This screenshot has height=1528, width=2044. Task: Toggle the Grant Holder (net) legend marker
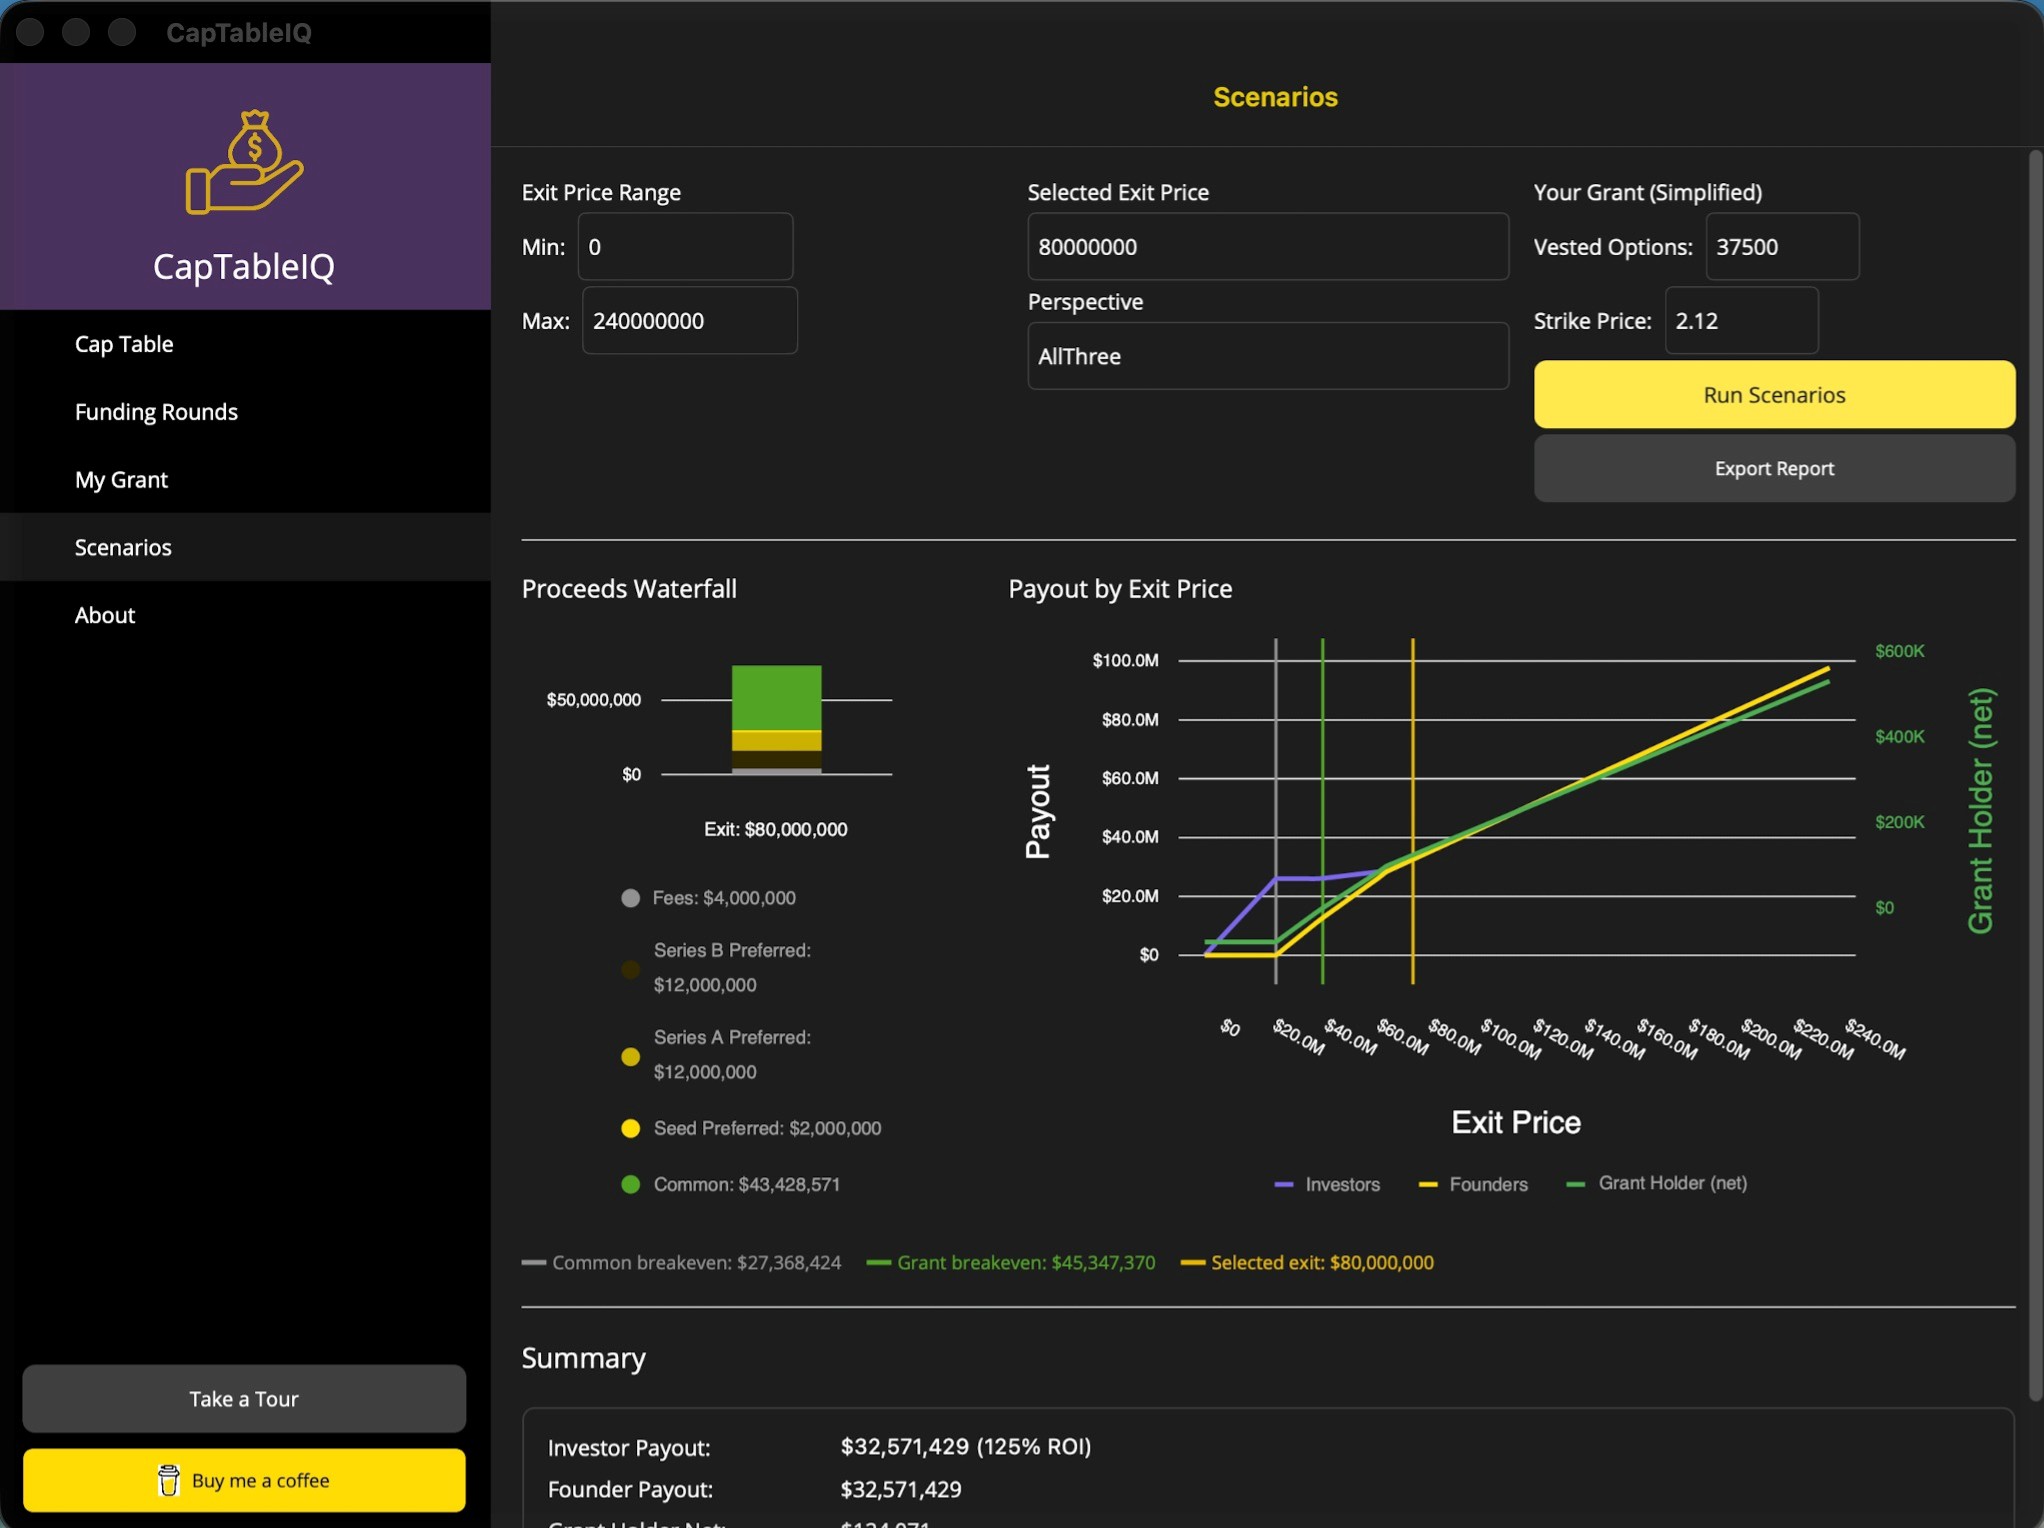point(1575,1184)
